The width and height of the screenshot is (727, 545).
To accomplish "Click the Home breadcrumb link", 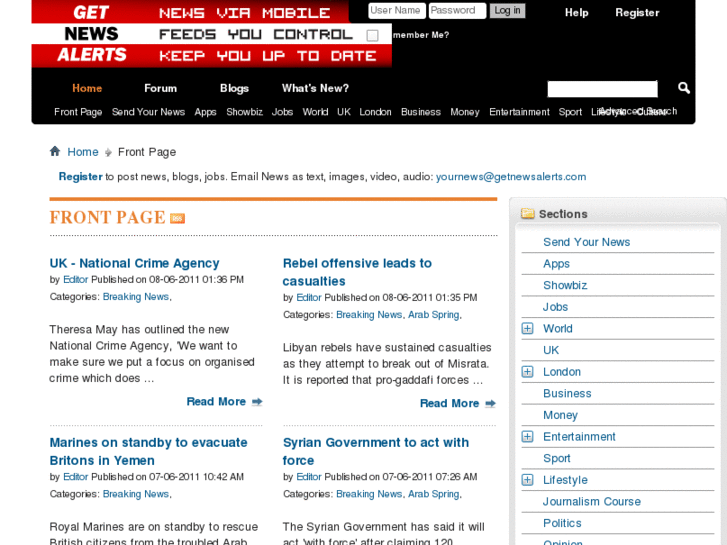I will 83,152.
